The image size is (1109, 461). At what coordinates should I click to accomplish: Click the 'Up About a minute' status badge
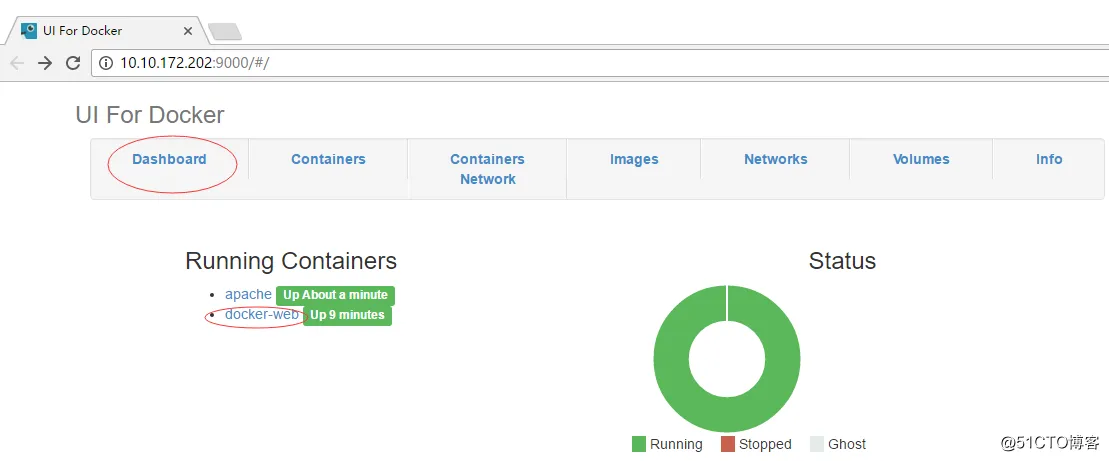tap(335, 296)
